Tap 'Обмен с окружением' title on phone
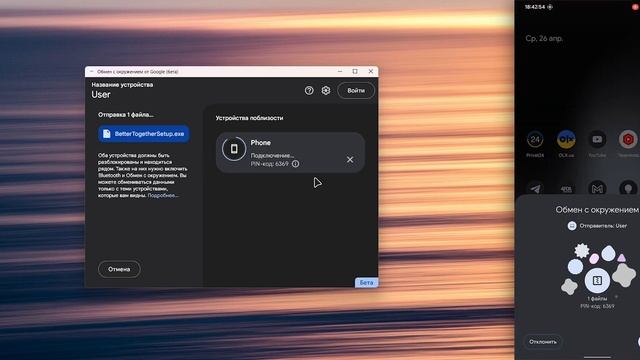The height and width of the screenshot is (360, 640). 597,210
